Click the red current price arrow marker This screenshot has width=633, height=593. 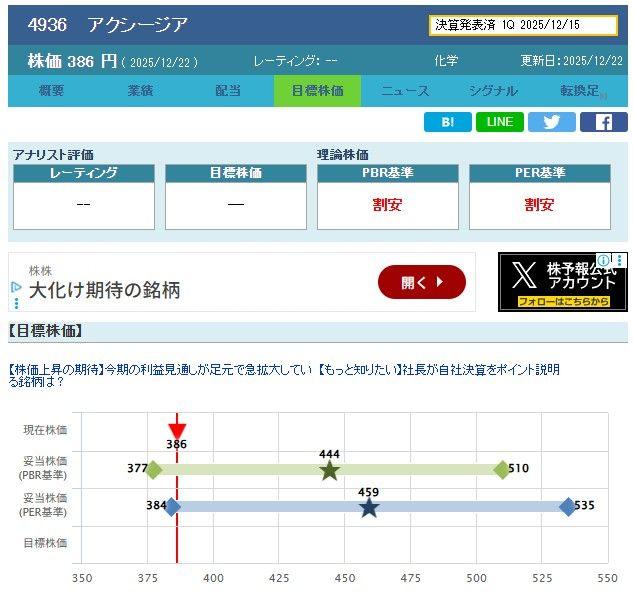point(177,431)
